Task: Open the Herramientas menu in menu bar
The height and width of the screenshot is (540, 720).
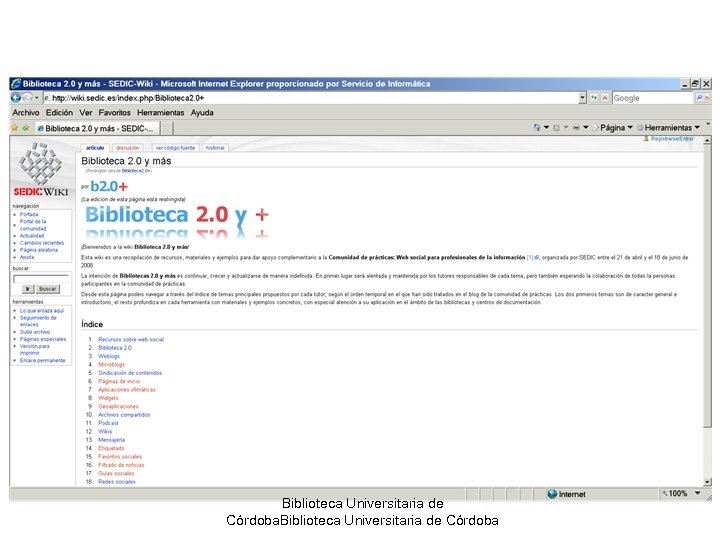Action: (x=160, y=112)
